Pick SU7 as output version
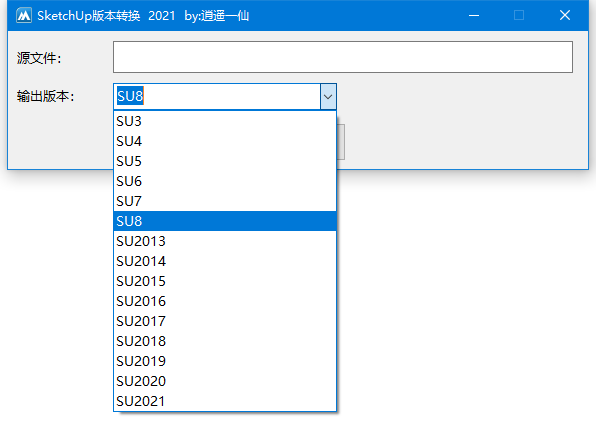 click(x=225, y=201)
